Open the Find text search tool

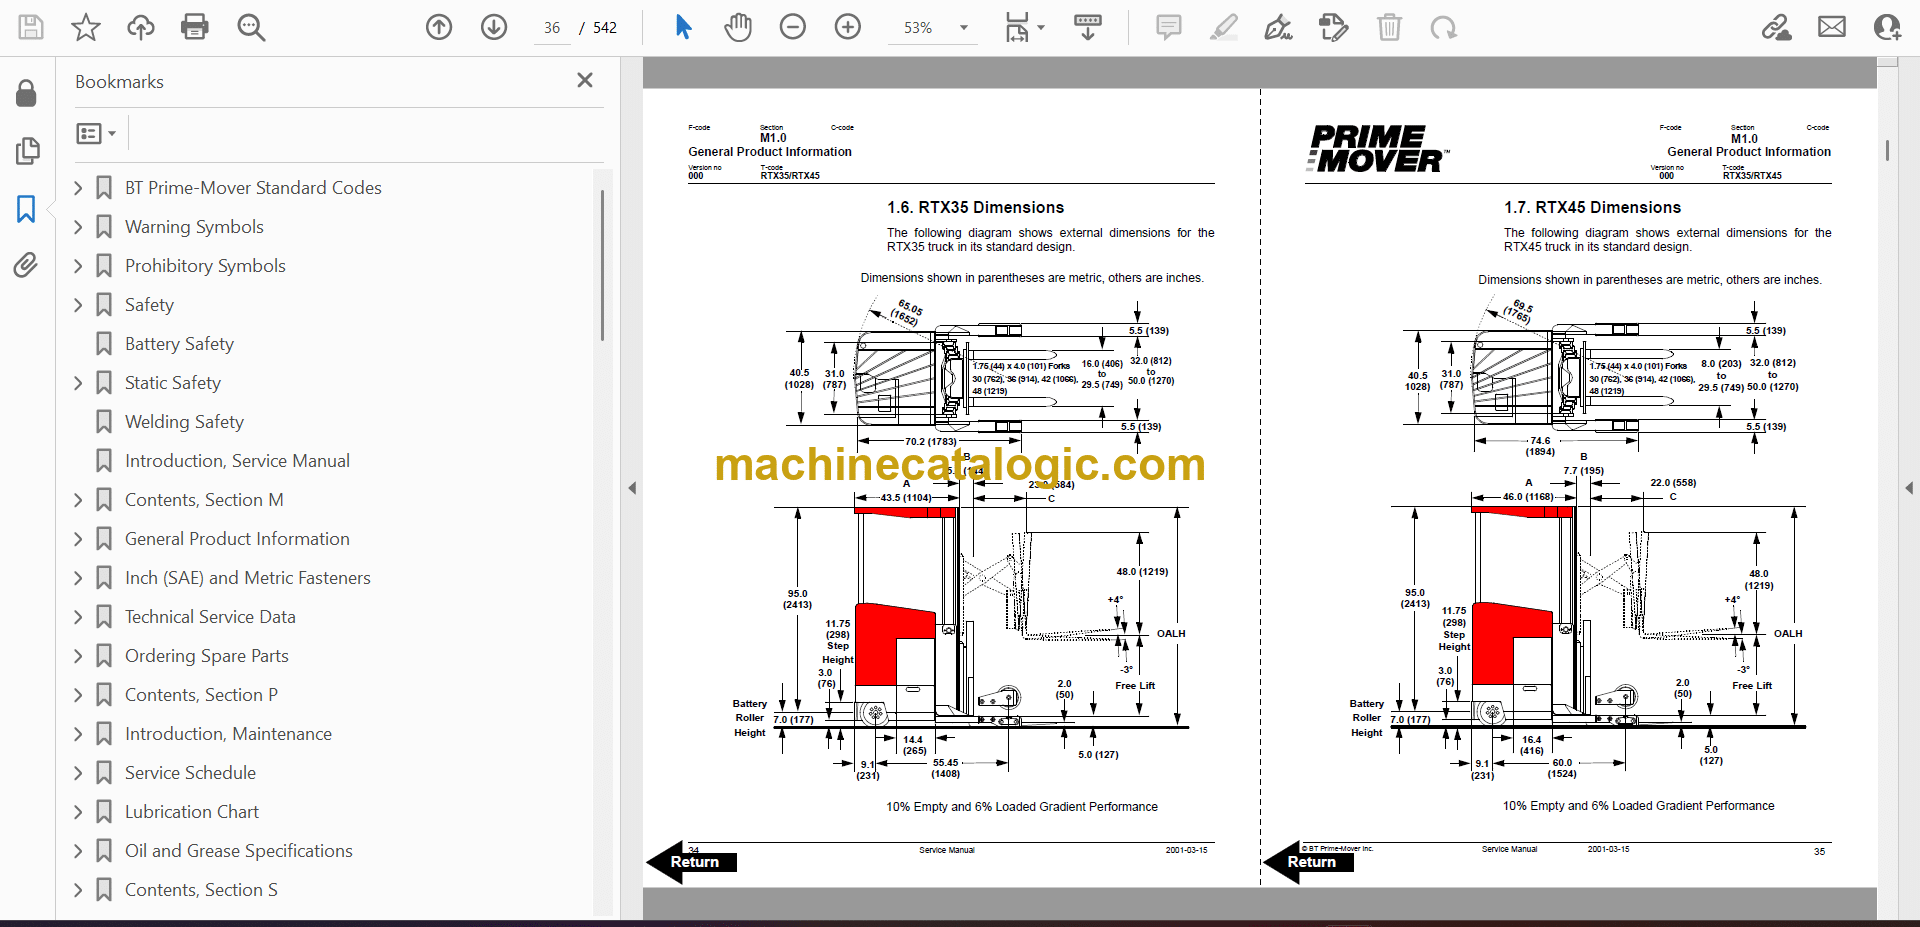pyautogui.click(x=251, y=27)
